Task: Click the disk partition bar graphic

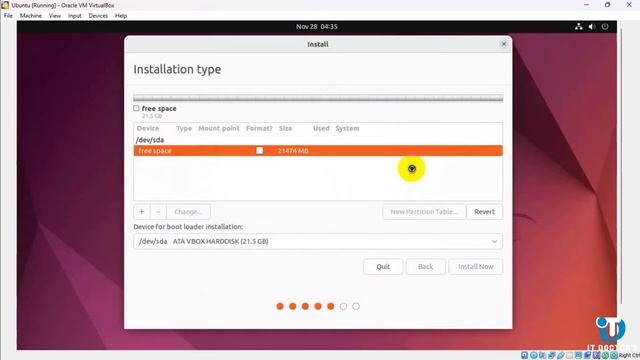Action: click(318, 98)
